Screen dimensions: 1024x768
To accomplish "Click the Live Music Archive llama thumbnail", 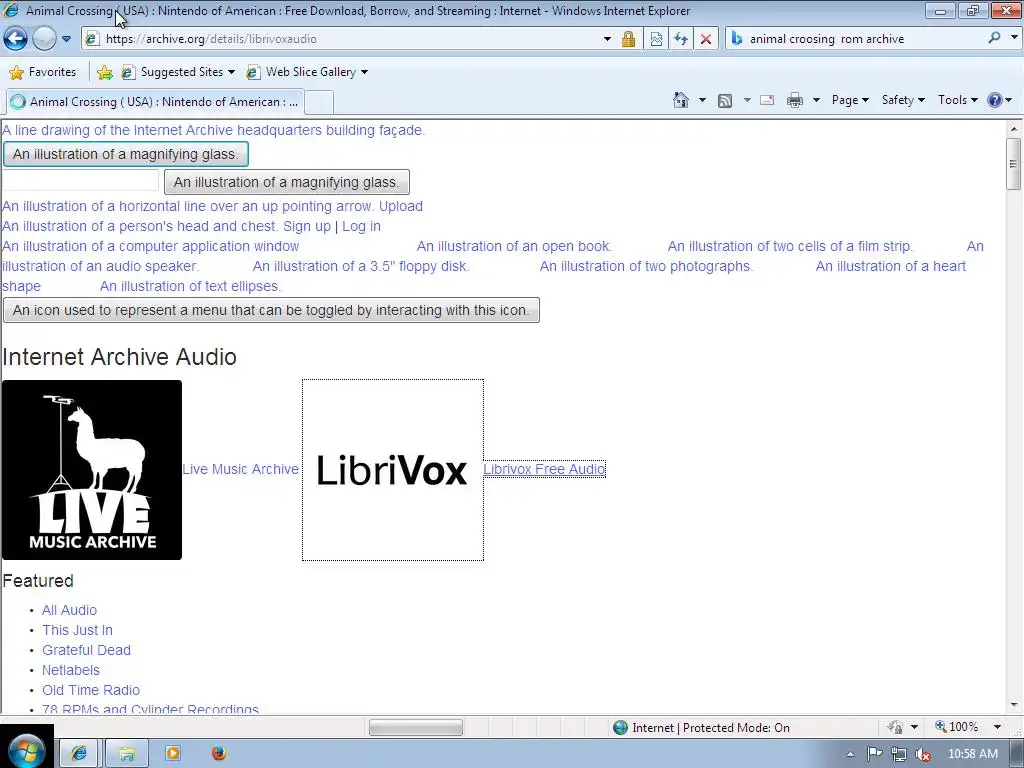I will click(x=91, y=470).
